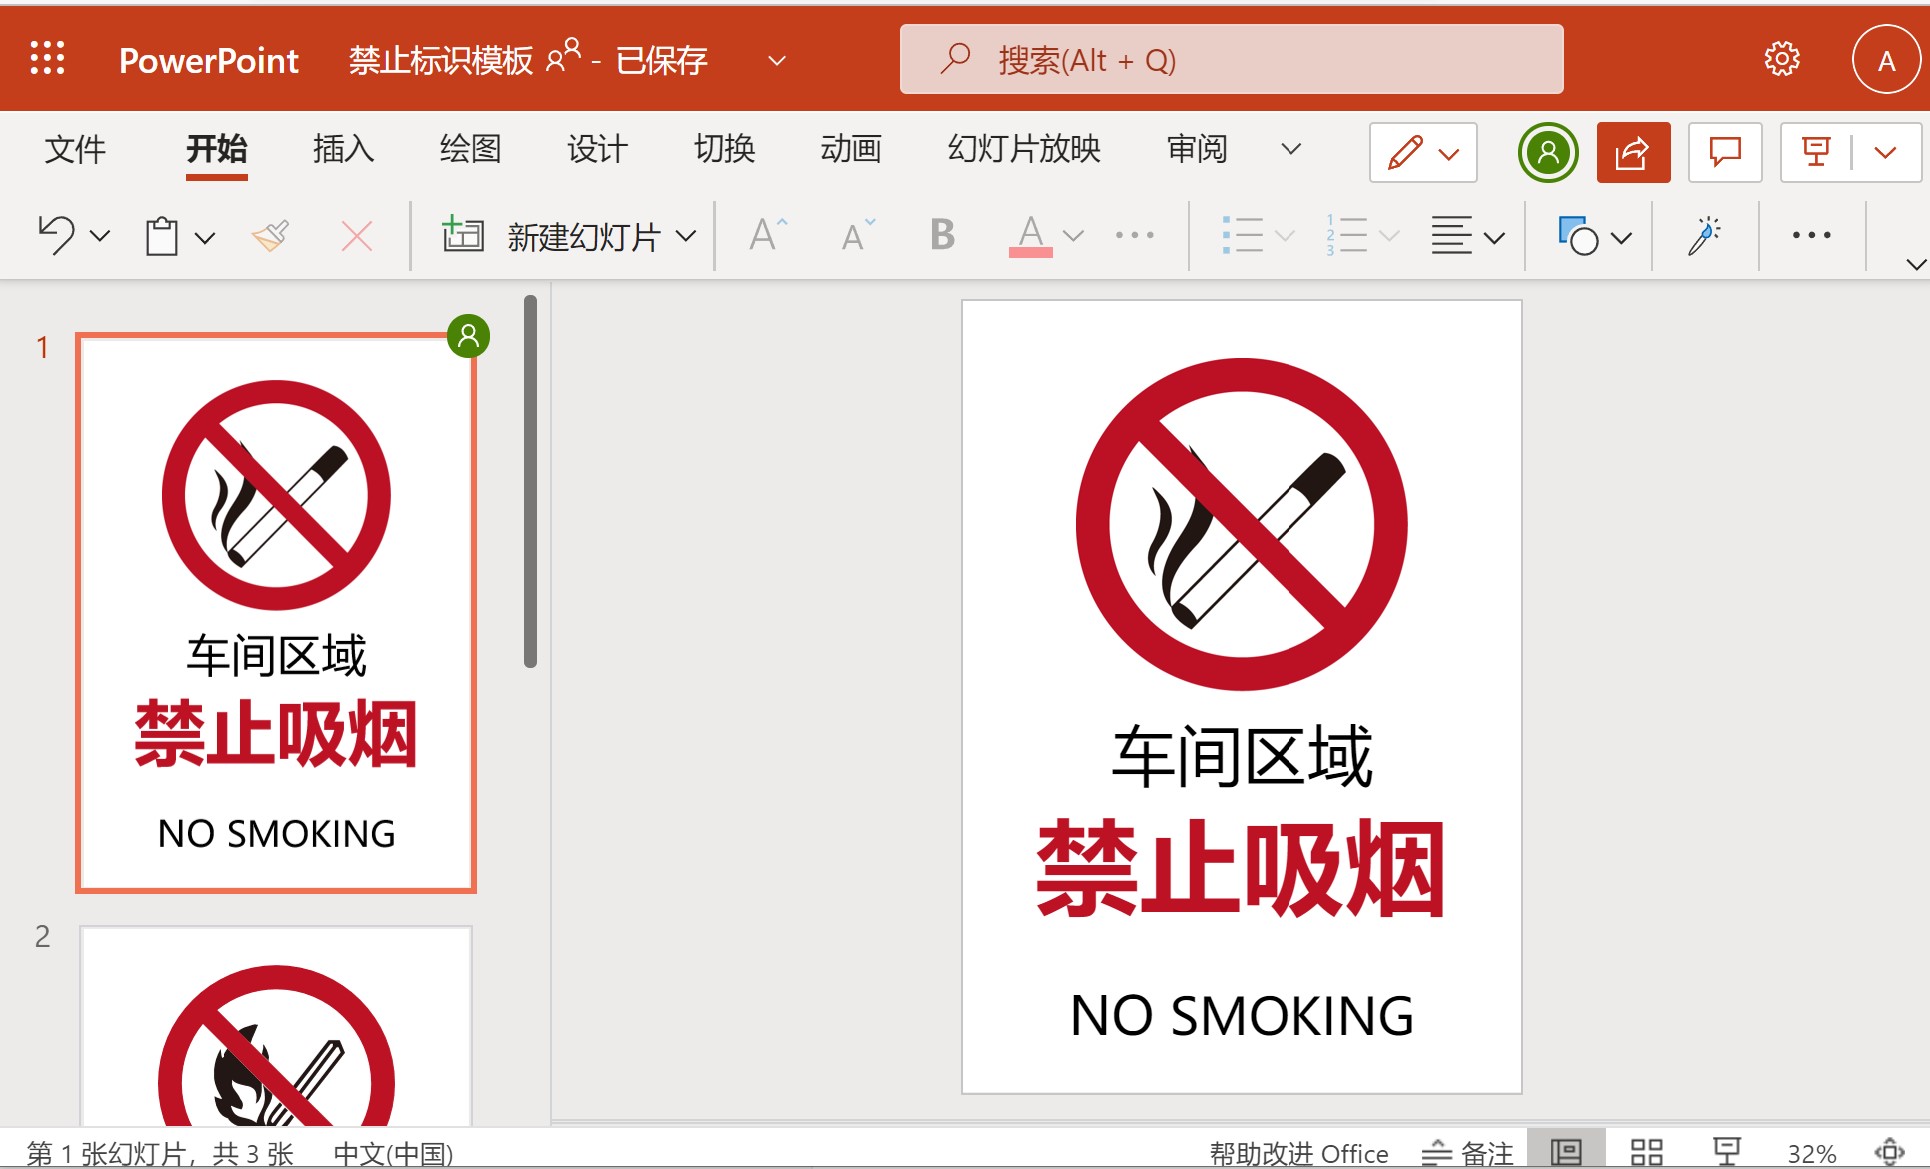Expand the New Slide dropdown arrow
The image size is (1930, 1169).
(686, 236)
